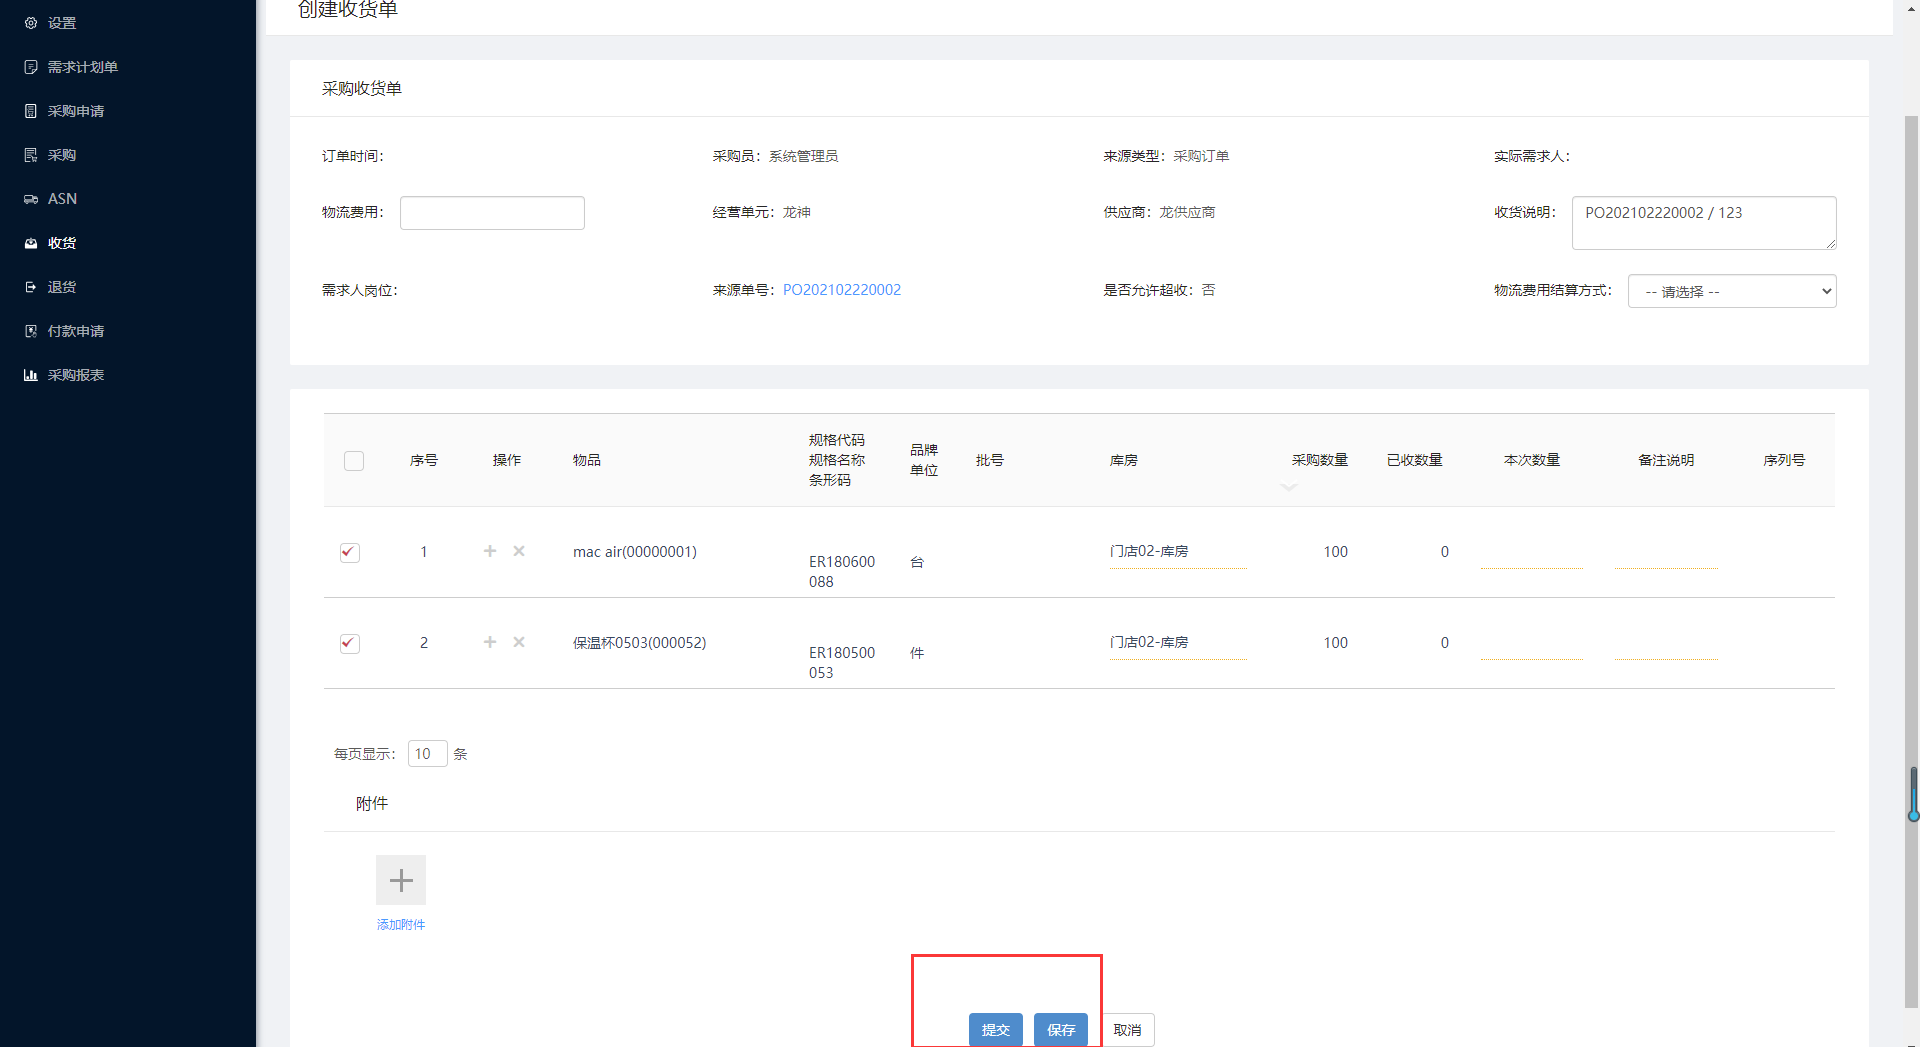Click the 序列号 column header
This screenshot has height=1047, width=1920.
point(1784,460)
